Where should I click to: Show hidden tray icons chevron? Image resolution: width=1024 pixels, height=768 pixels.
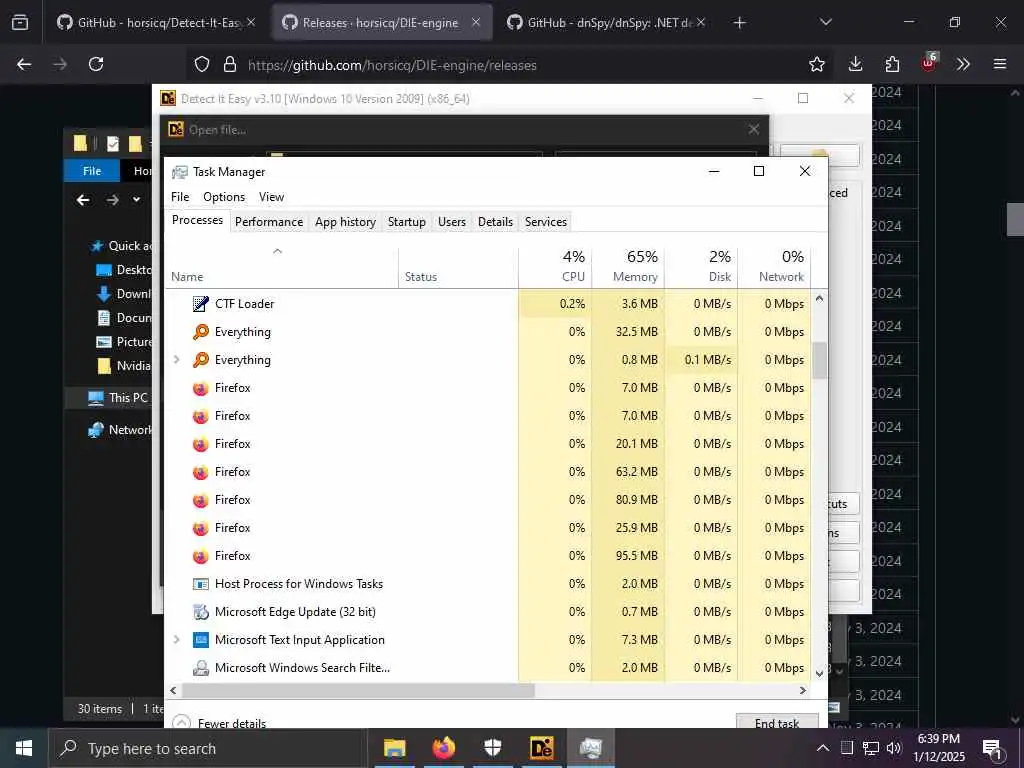(823, 748)
